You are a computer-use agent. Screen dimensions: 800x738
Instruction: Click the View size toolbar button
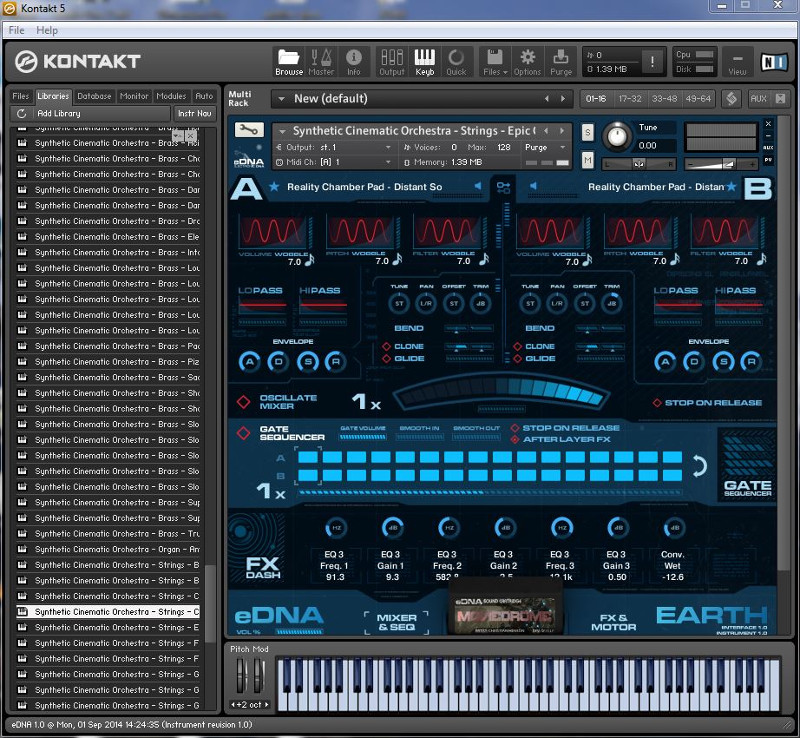[737, 62]
